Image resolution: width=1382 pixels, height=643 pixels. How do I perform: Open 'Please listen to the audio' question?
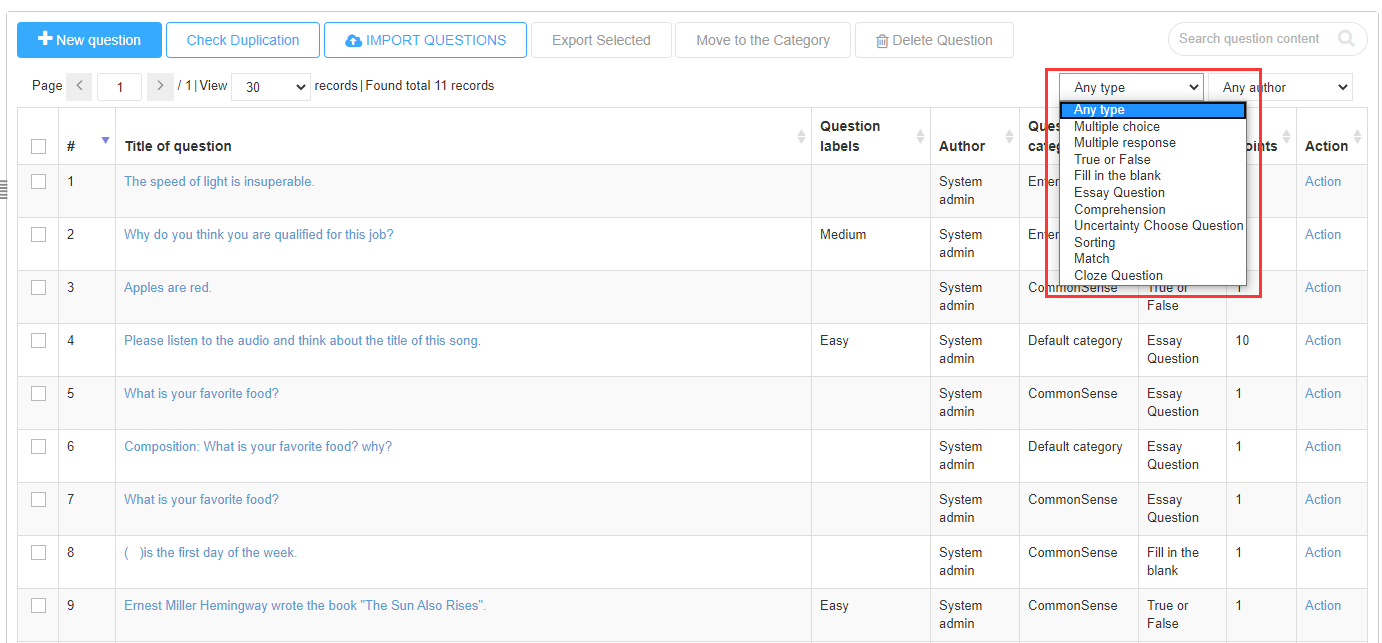302,341
